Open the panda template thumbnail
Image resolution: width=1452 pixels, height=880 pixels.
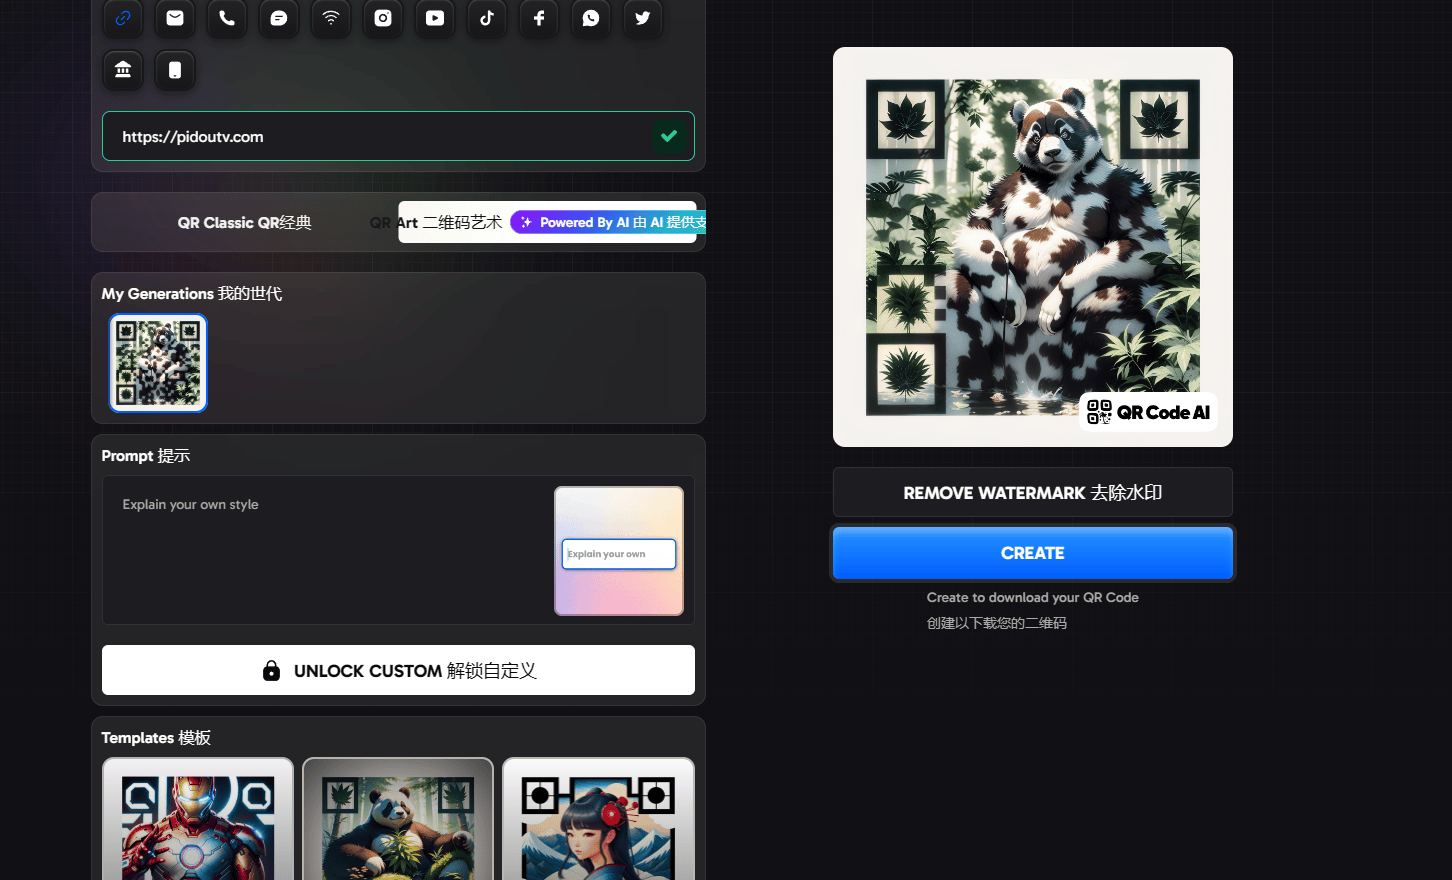click(397, 819)
